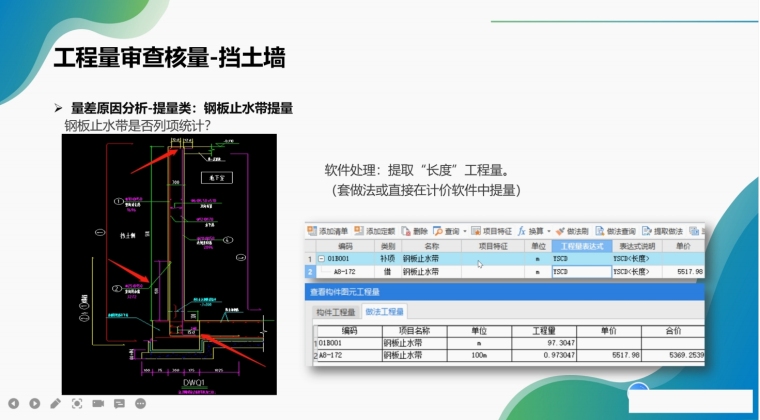Switch to 做法工程量 tab
The height and width of the screenshot is (420, 760).
385,312
